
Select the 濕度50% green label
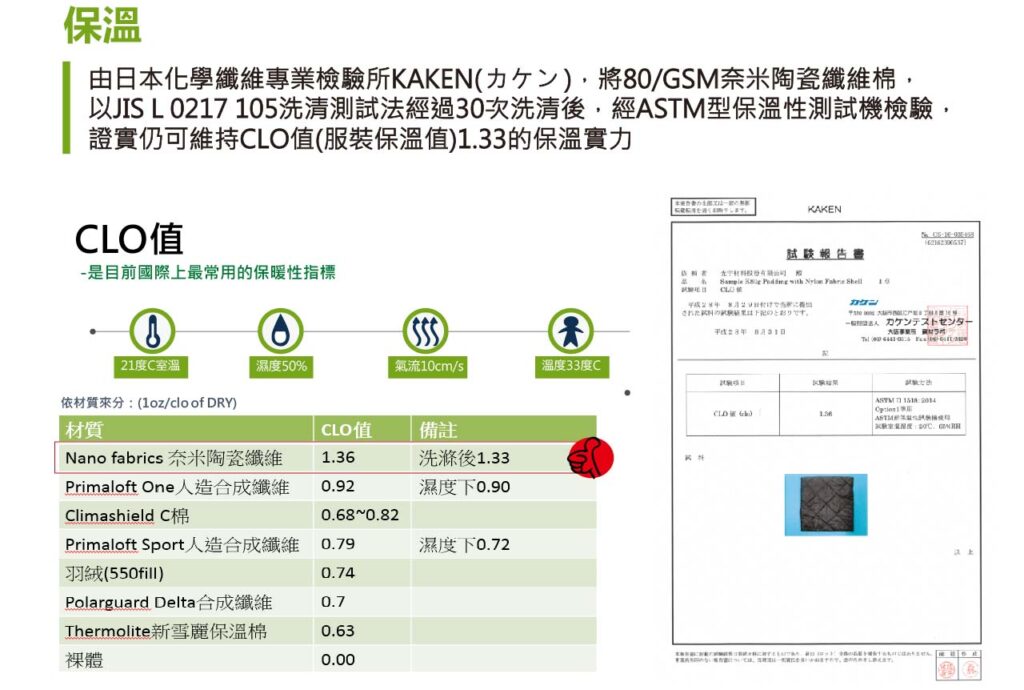point(280,366)
